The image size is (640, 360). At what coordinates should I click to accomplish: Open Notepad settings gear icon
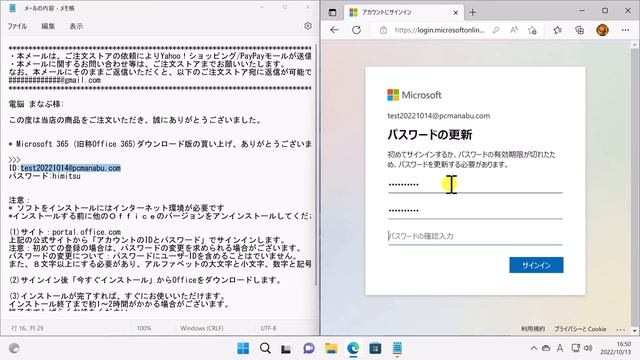coord(308,26)
